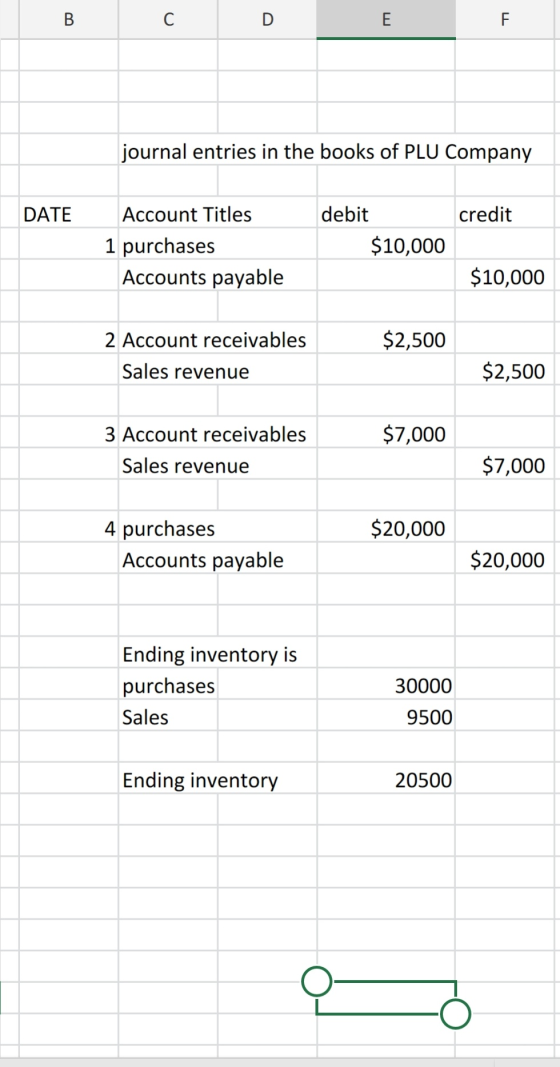Select the cell containing 9500
The image size is (560, 1067).
pyautogui.click(x=386, y=717)
